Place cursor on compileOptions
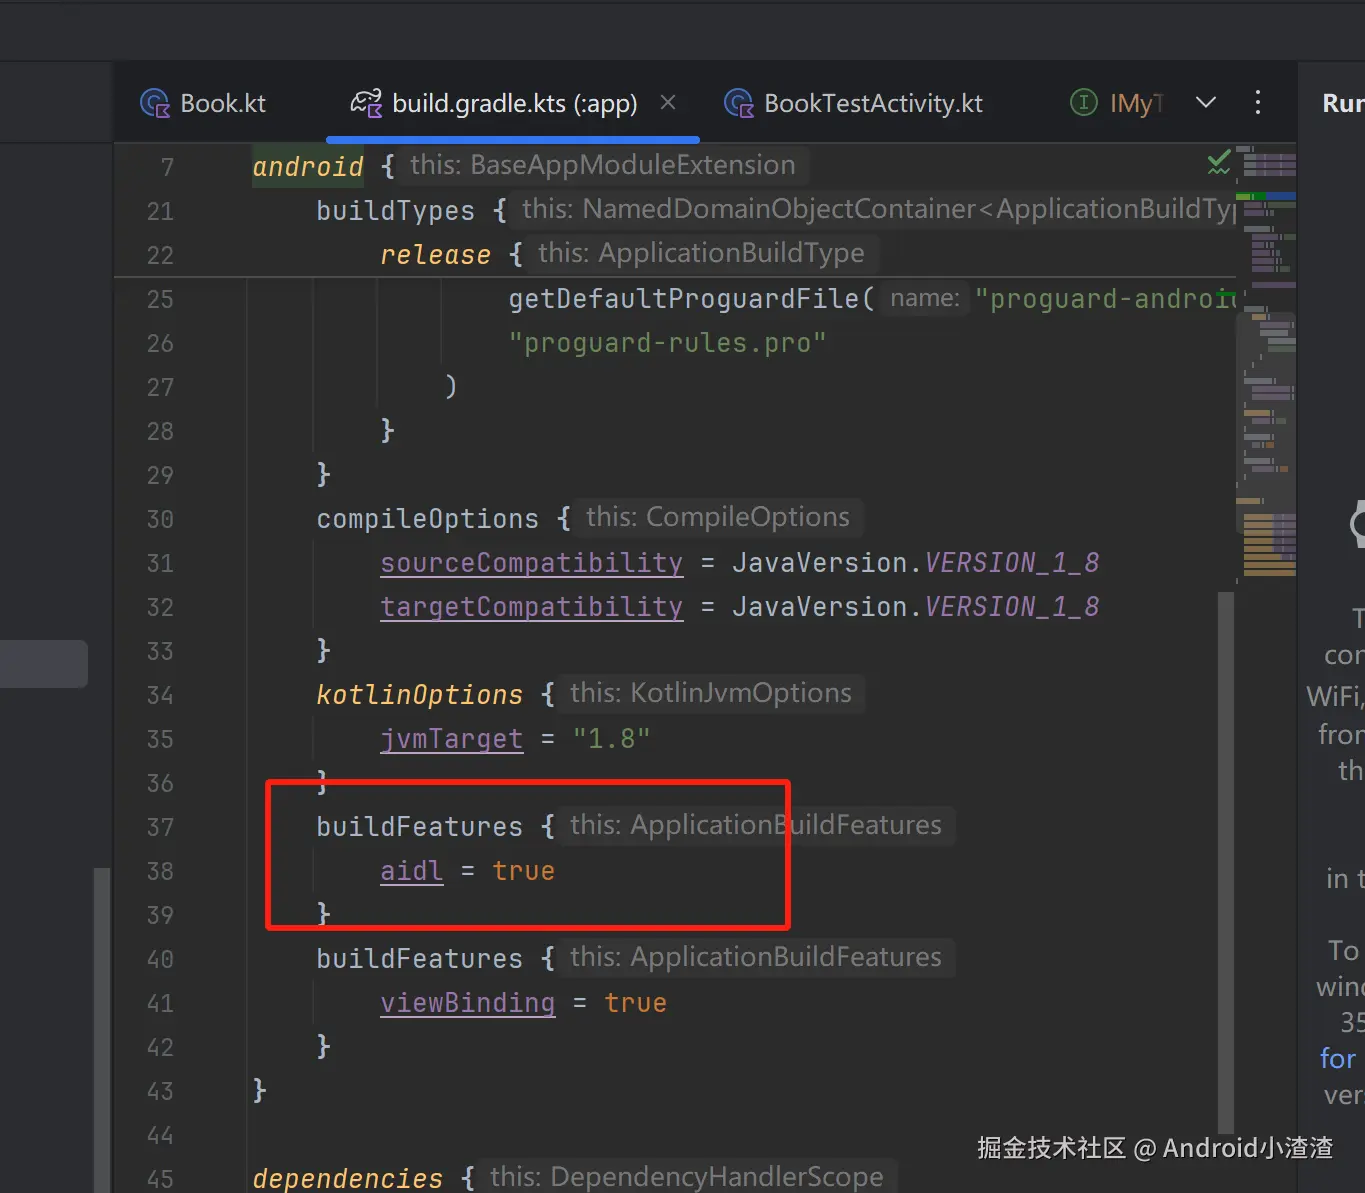 tap(427, 518)
